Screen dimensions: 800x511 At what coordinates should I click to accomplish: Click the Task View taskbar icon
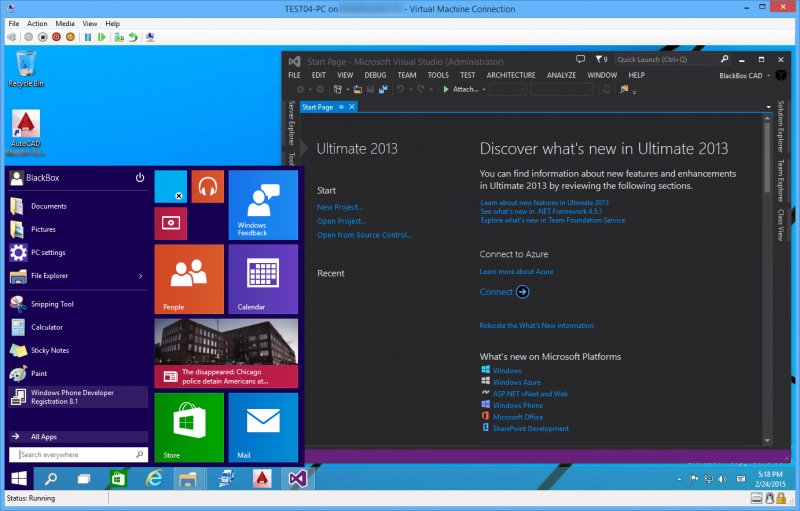click(x=84, y=479)
